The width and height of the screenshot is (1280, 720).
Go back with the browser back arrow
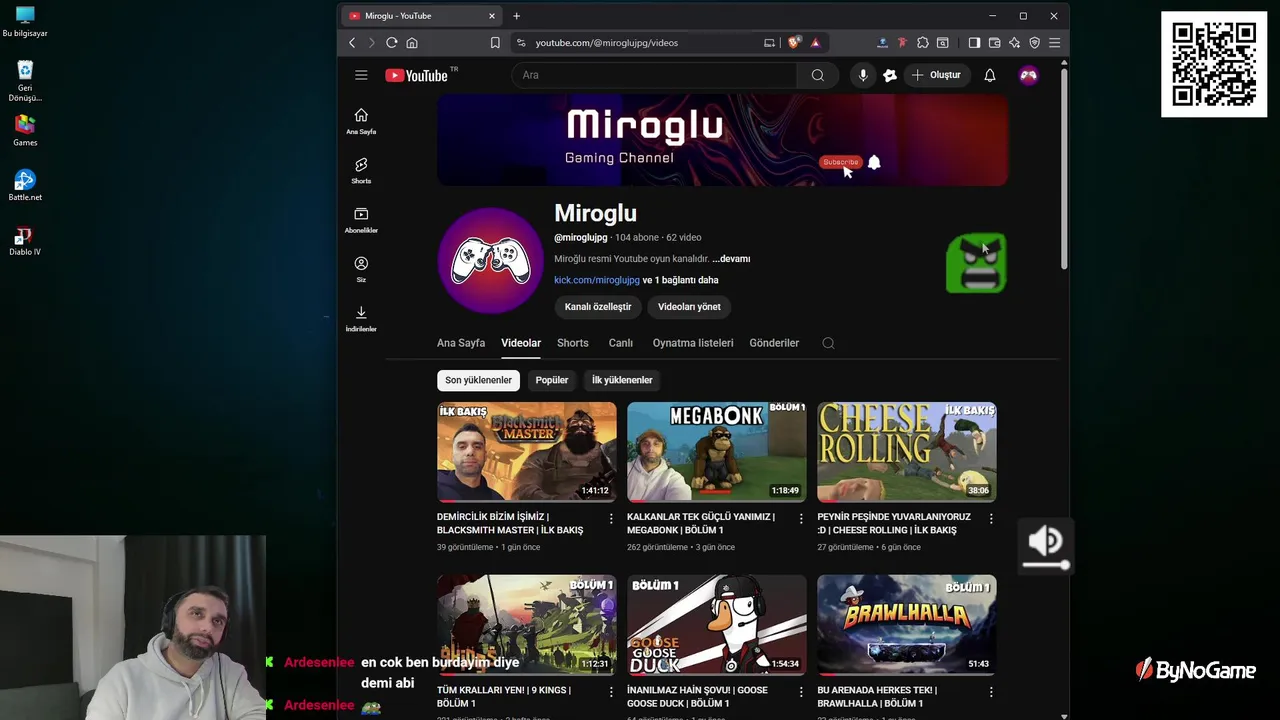coord(352,43)
